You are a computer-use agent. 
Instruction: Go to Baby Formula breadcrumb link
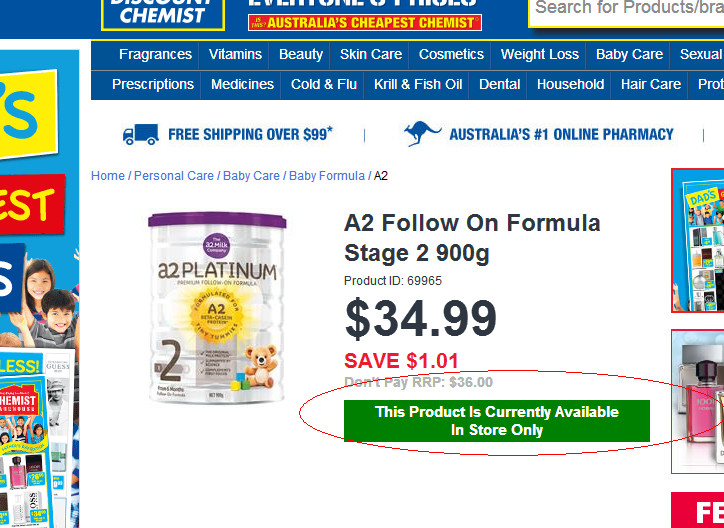[x=326, y=176]
